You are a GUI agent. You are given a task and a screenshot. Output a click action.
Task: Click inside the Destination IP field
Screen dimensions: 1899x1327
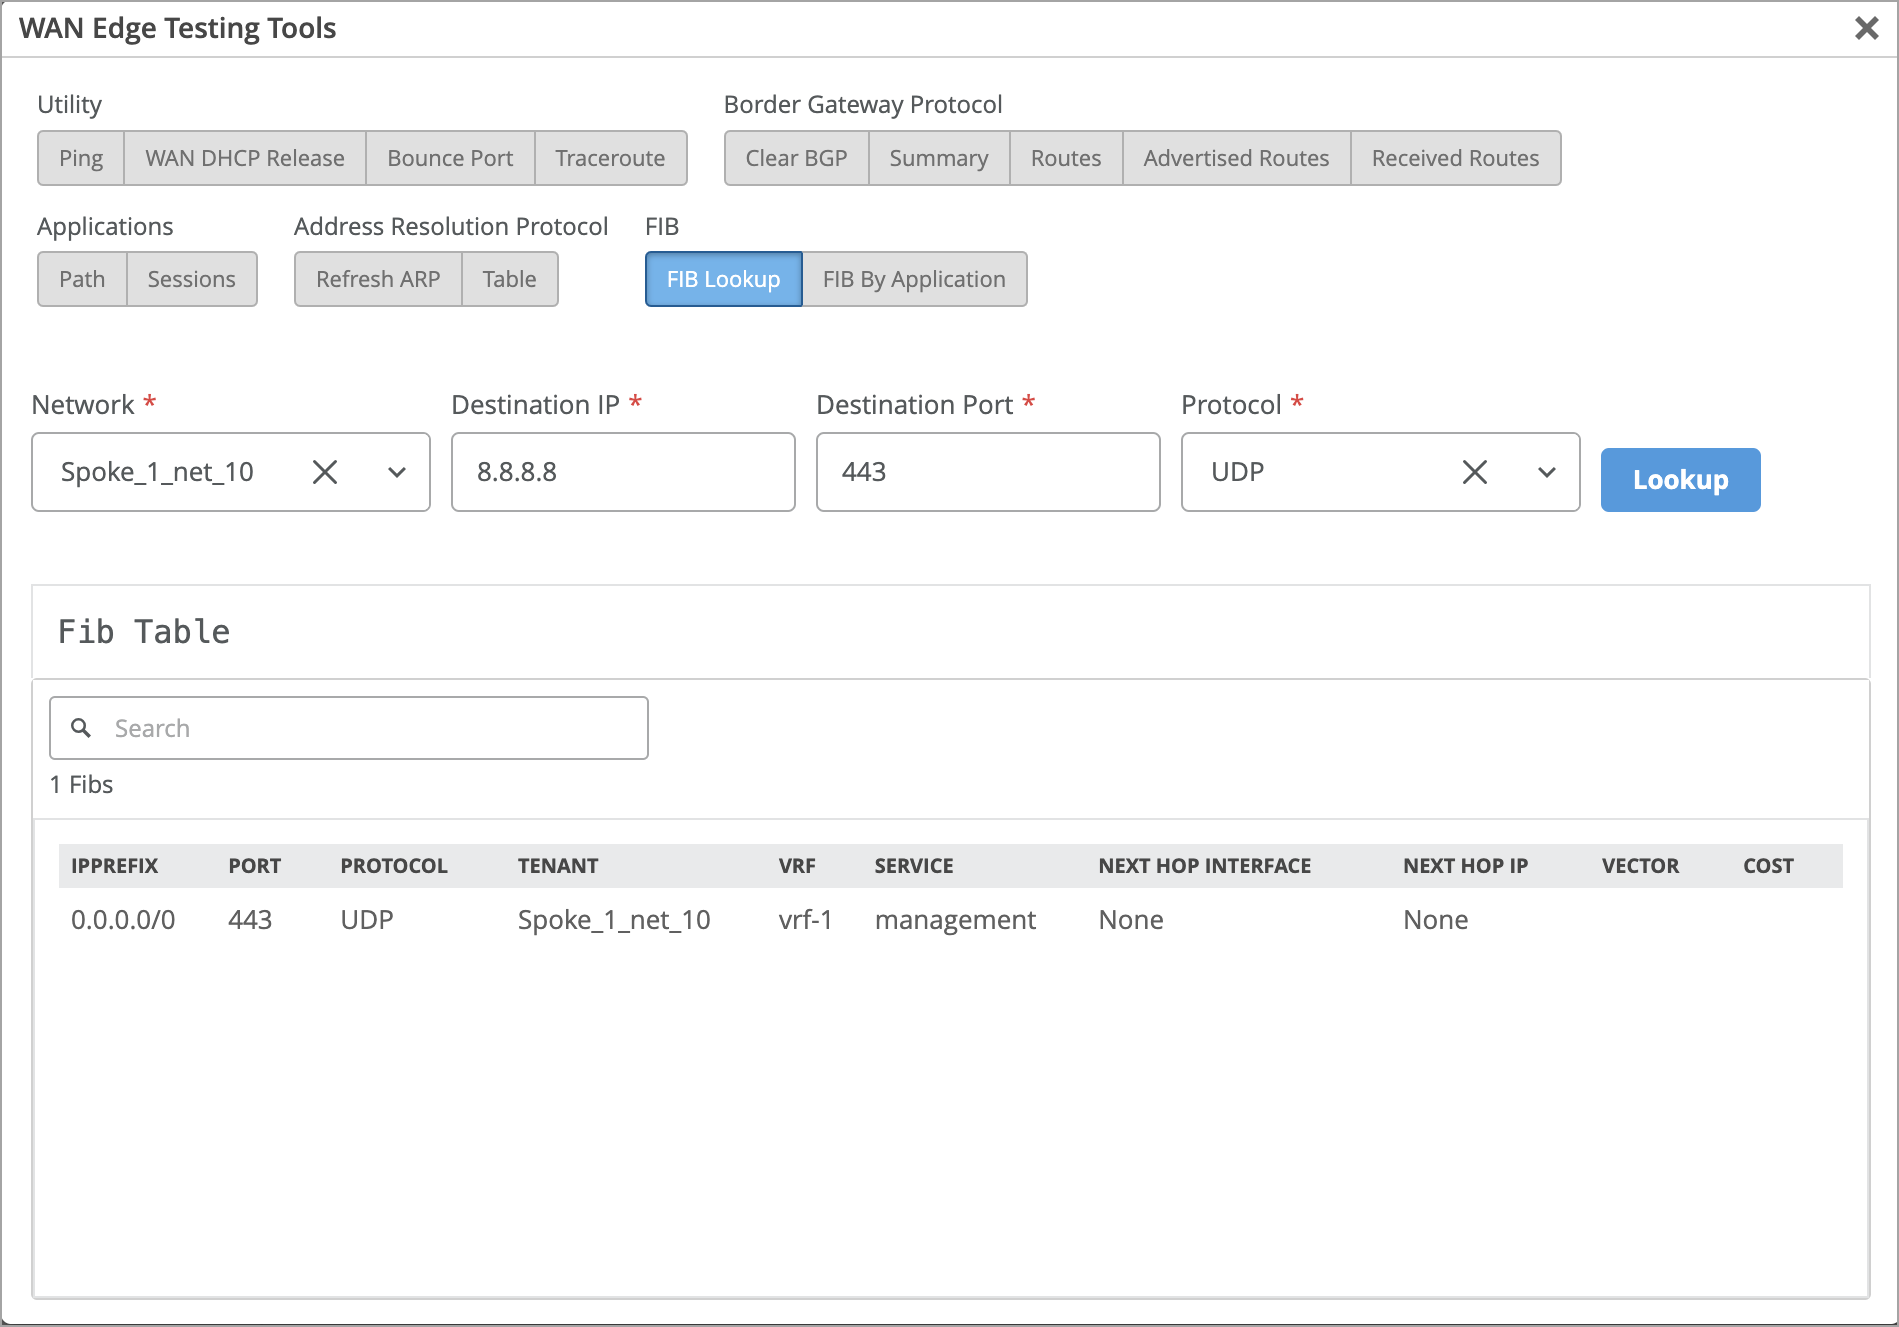click(x=622, y=472)
